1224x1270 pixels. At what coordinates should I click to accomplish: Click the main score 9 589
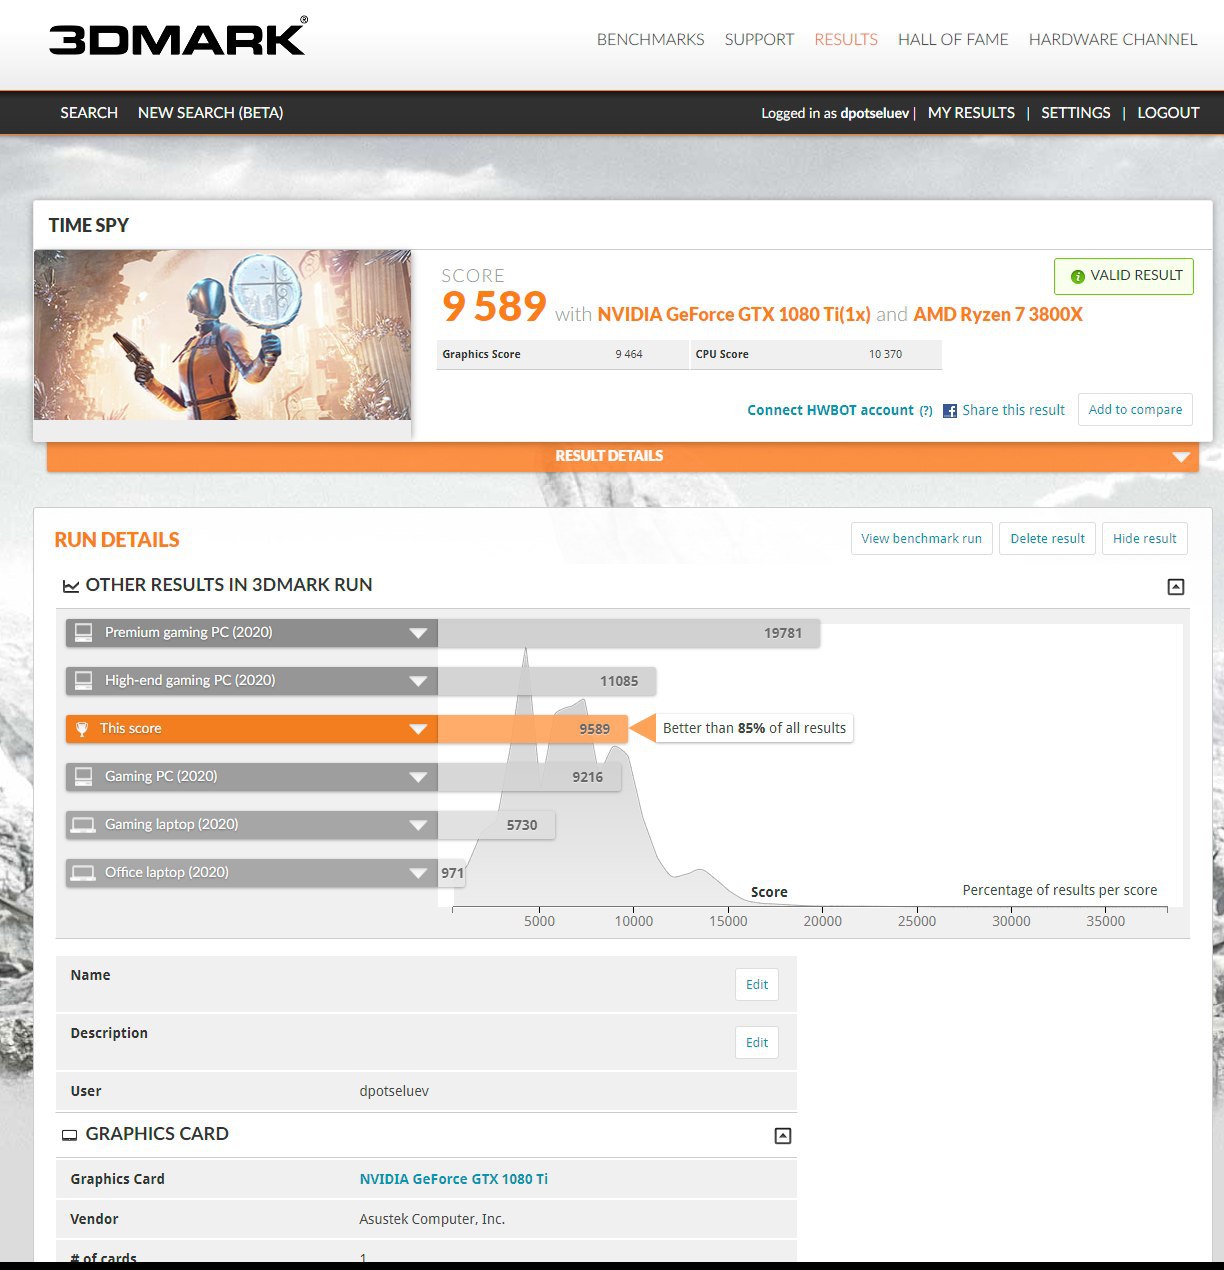click(x=494, y=307)
